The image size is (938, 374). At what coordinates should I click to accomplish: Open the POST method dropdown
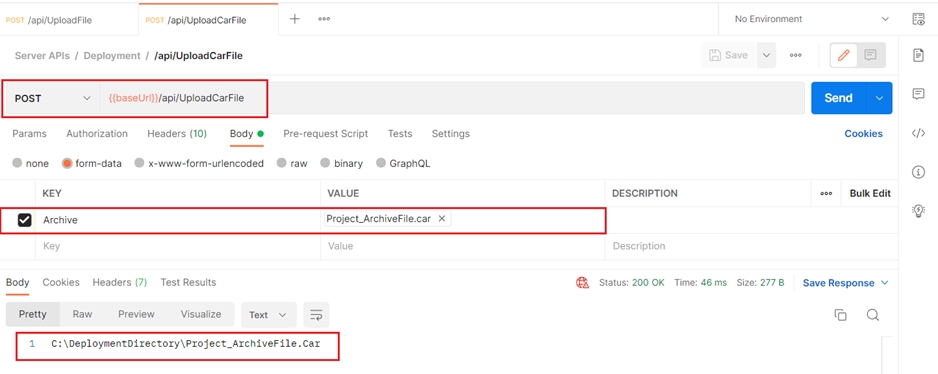53,98
